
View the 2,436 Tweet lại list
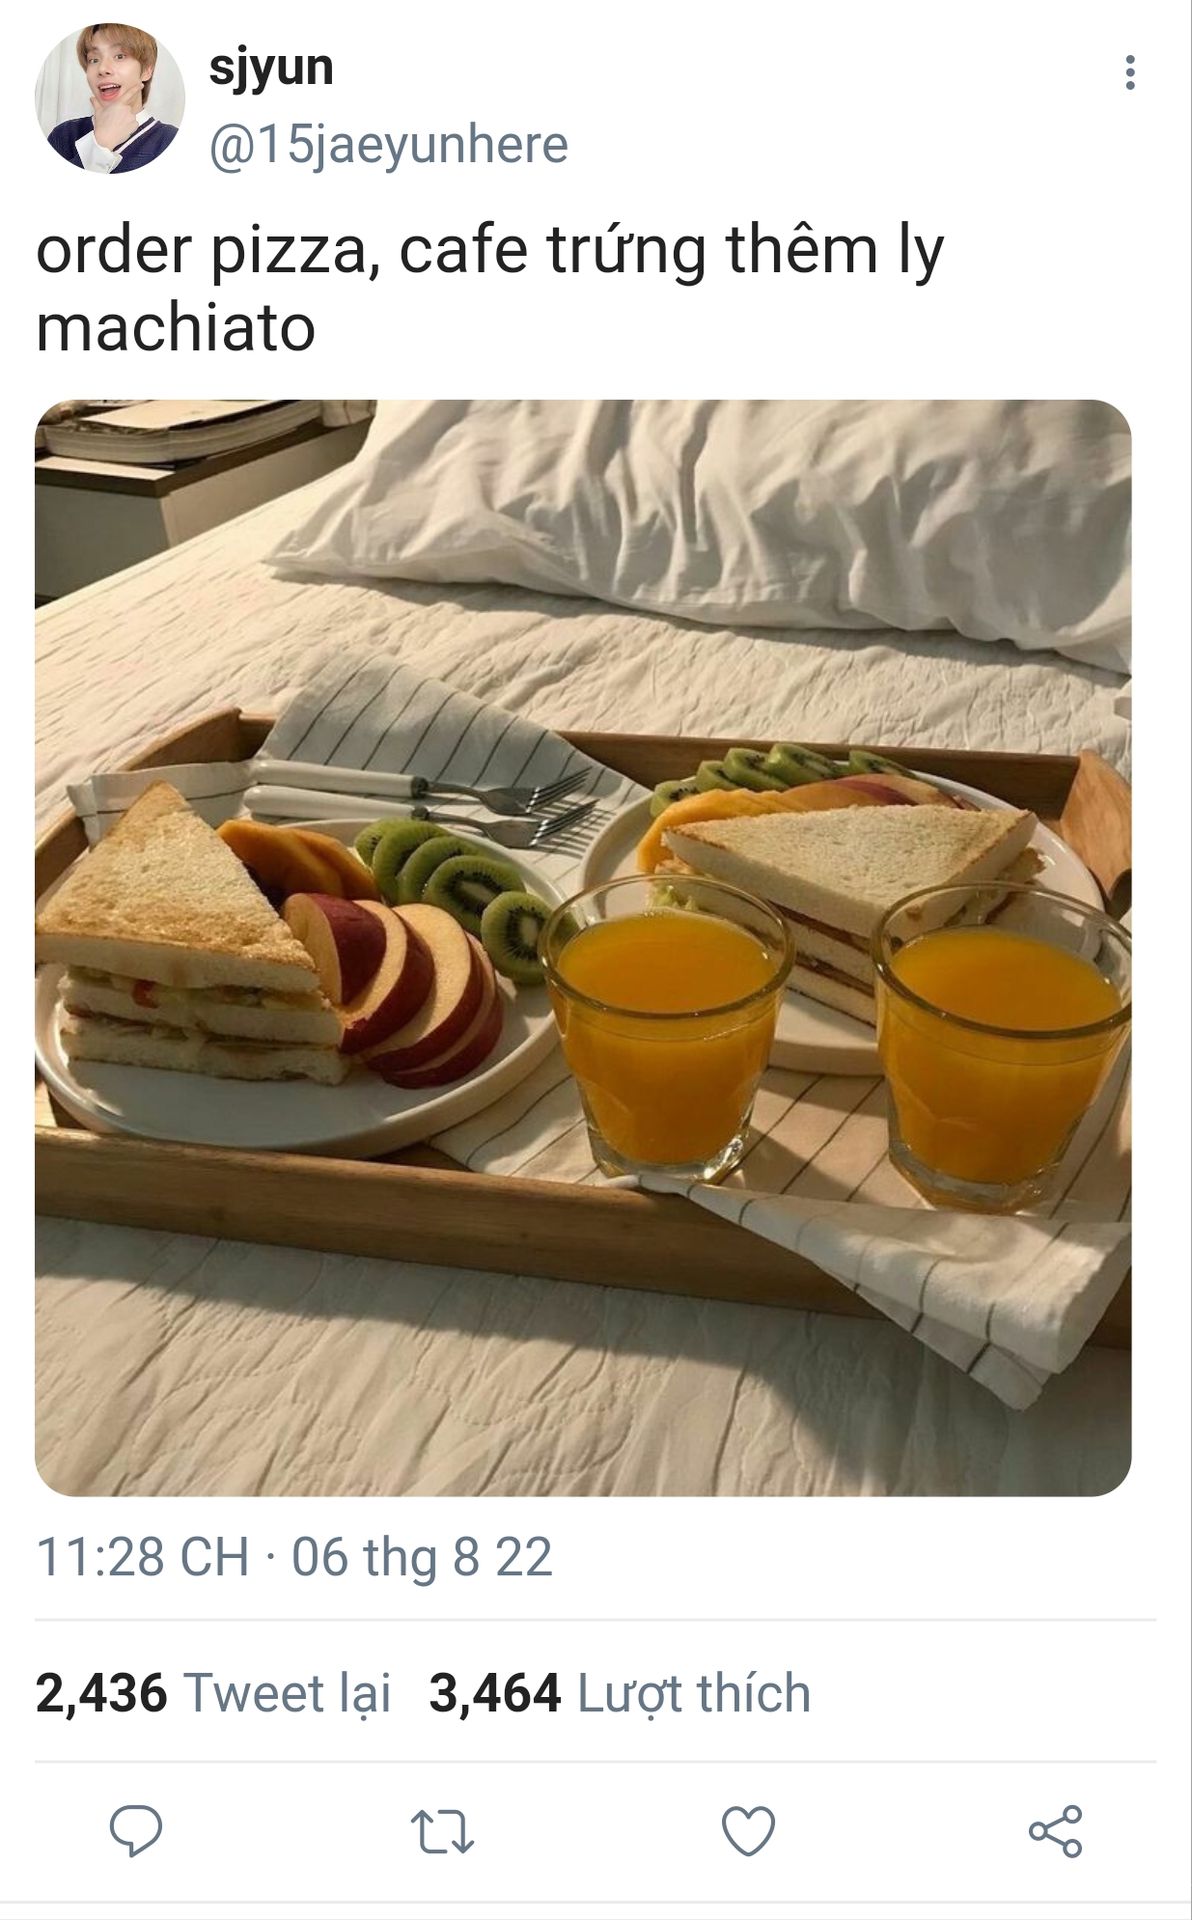tap(213, 1693)
